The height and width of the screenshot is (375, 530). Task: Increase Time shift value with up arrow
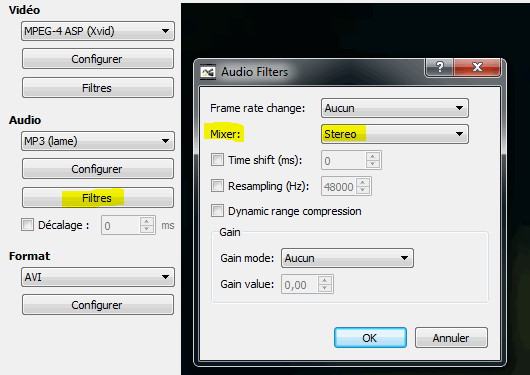(372, 156)
